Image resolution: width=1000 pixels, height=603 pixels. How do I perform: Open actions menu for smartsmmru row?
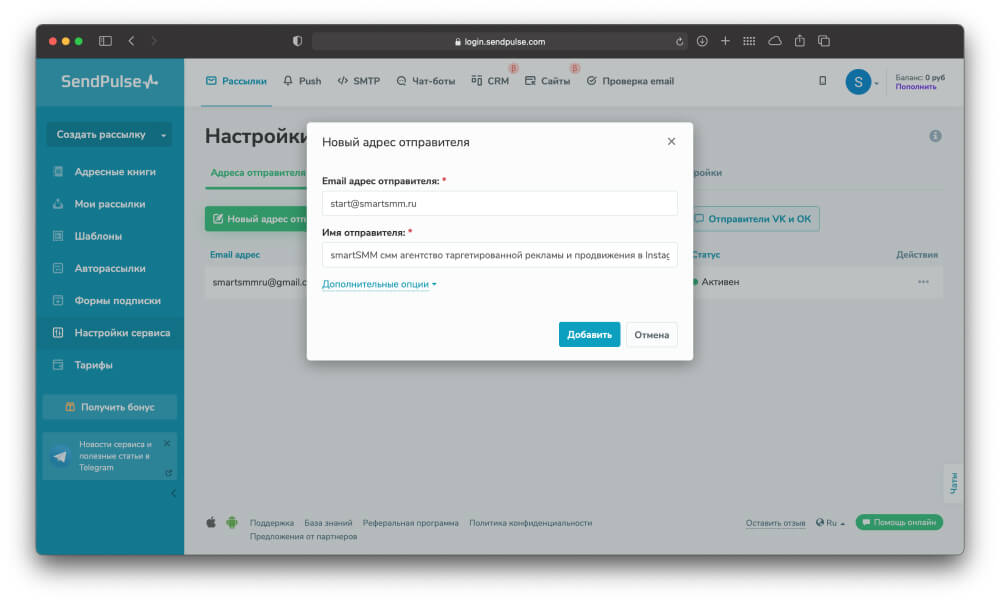923,282
